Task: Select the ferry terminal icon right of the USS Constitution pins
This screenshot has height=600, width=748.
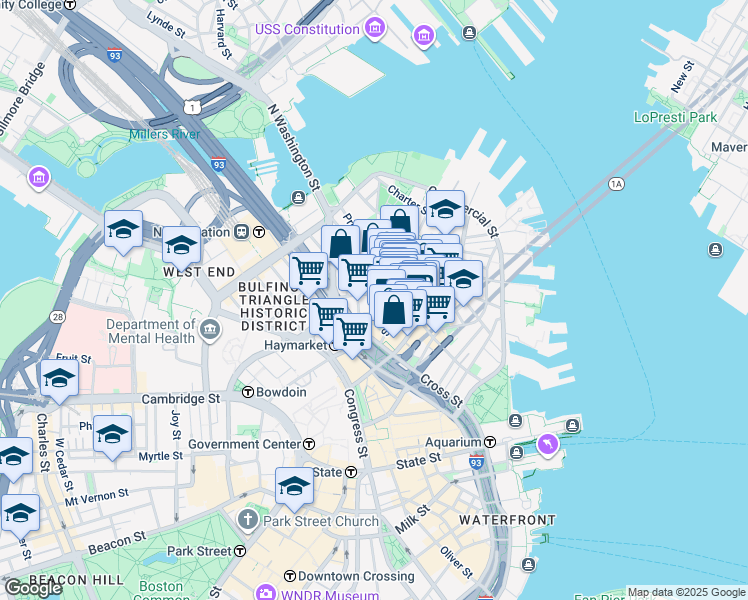Action: tap(469, 32)
